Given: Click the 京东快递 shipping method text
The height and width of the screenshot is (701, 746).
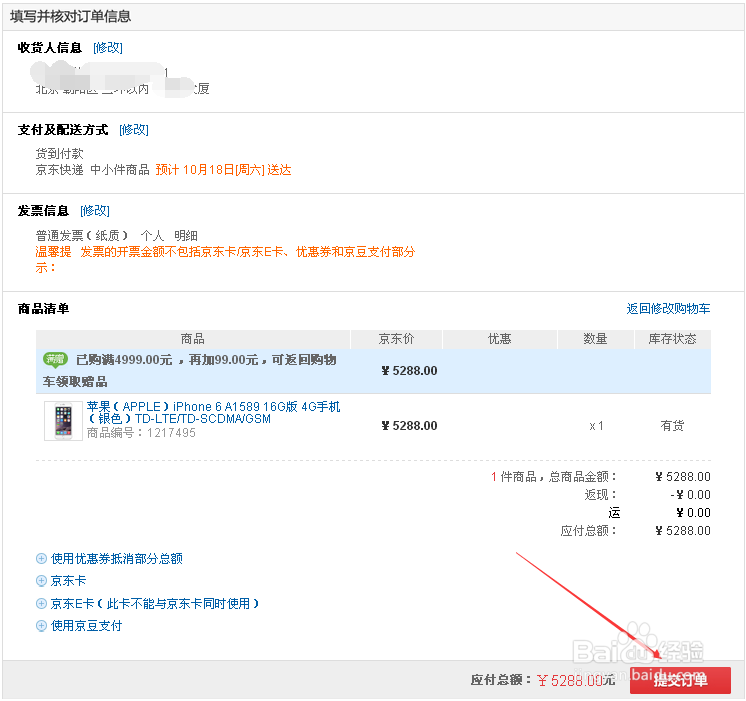Looking at the screenshot, I should click(x=59, y=170).
